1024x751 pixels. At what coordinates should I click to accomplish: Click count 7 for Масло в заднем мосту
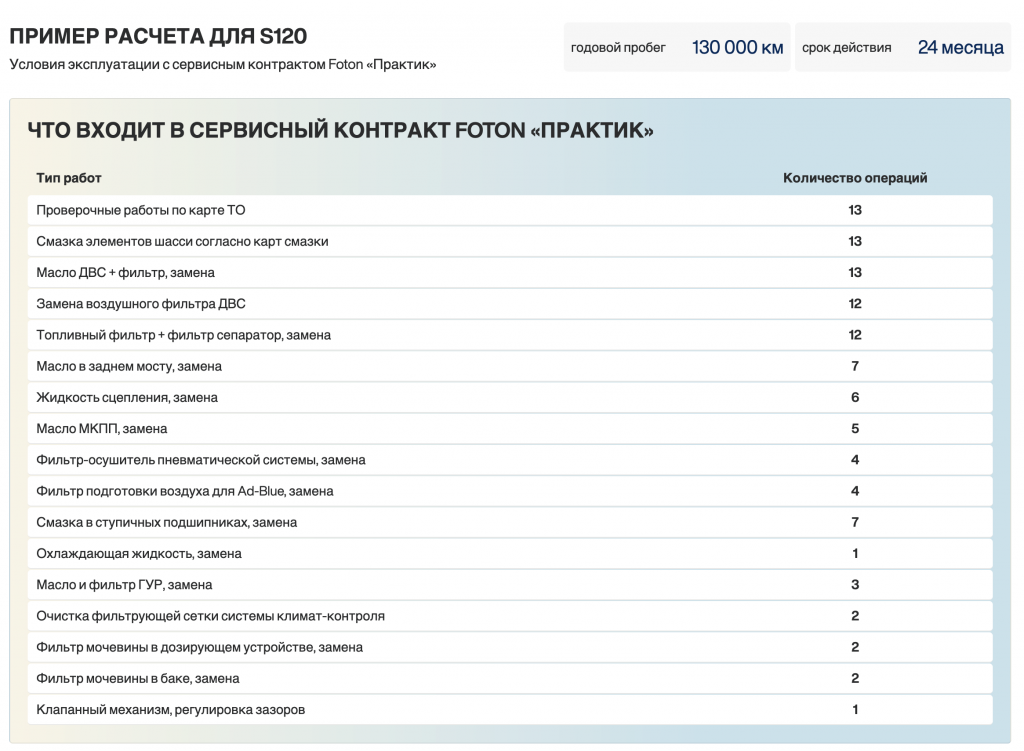click(x=855, y=366)
